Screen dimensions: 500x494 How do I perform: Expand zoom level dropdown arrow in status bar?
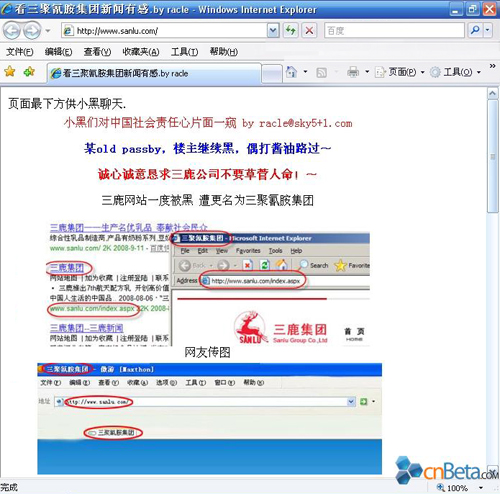coord(481,488)
